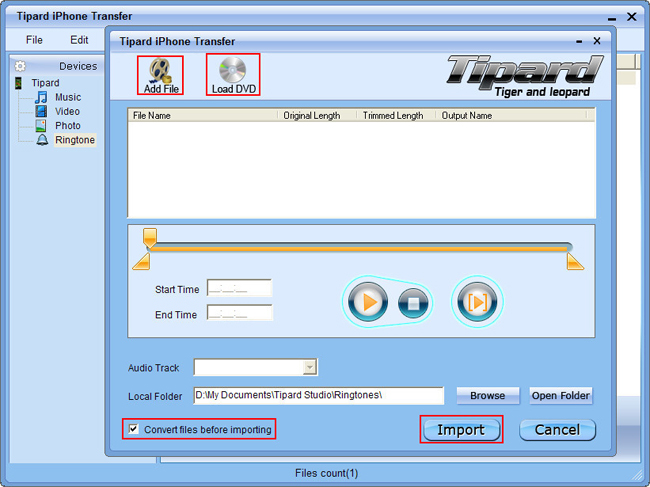Click the Import button
Screen dimensions: 650x487
click(x=461, y=430)
